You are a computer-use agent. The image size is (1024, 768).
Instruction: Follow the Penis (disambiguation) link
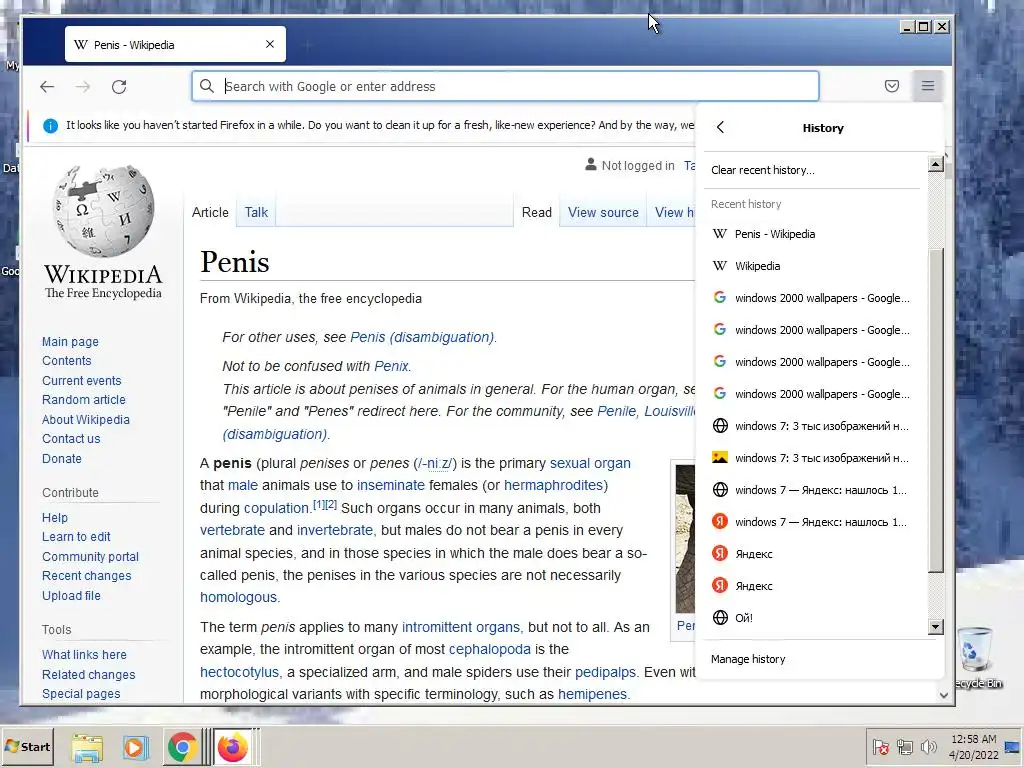pyautogui.click(x=422, y=337)
